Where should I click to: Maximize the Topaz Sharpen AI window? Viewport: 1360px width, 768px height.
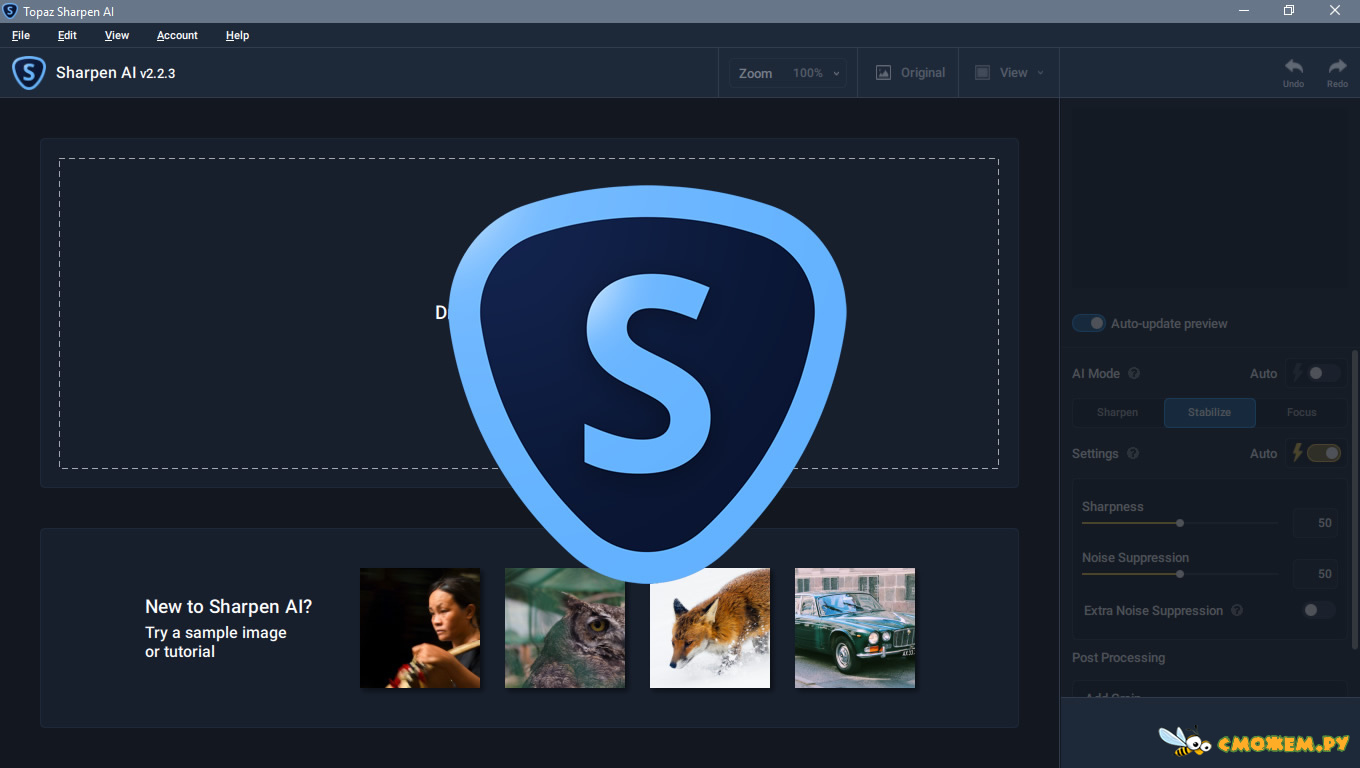click(1289, 11)
